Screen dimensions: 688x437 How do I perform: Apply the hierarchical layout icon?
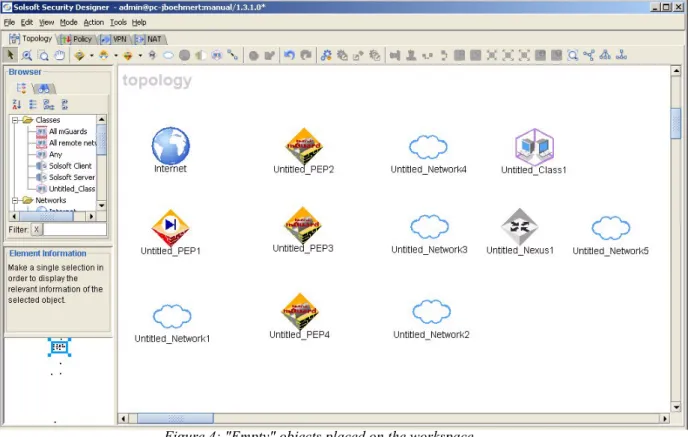[x=605, y=55]
